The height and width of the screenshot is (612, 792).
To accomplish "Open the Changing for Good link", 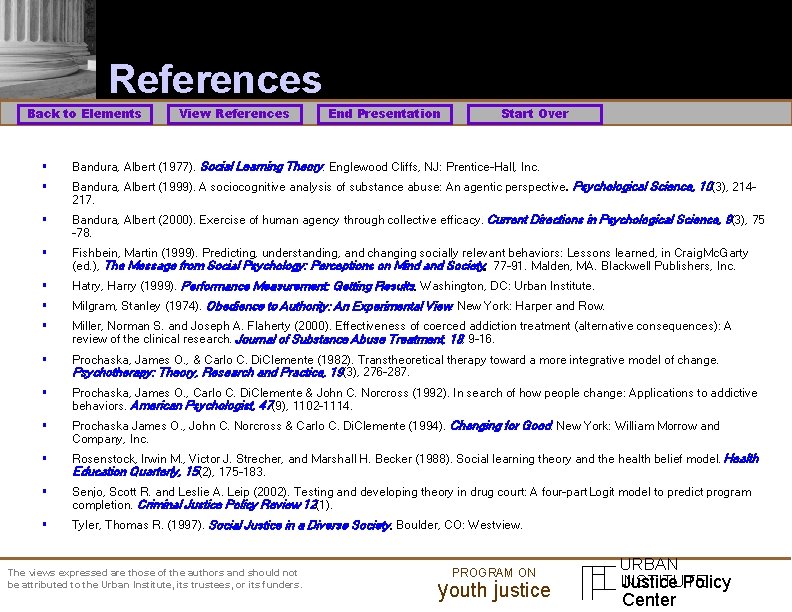I will coord(501,426).
